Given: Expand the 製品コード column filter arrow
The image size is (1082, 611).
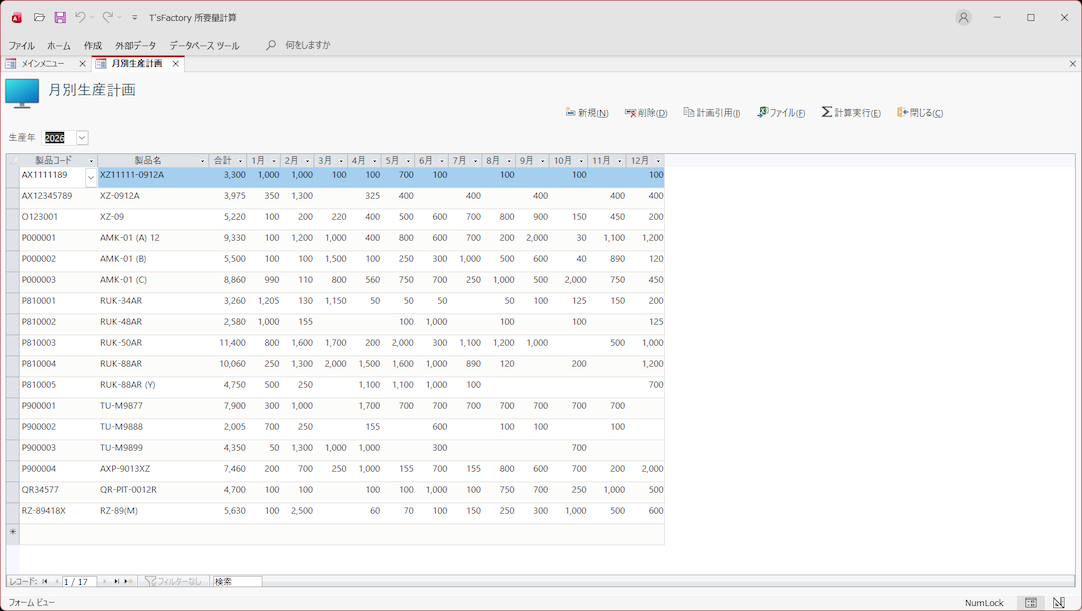Looking at the screenshot, I should (91, 161).
